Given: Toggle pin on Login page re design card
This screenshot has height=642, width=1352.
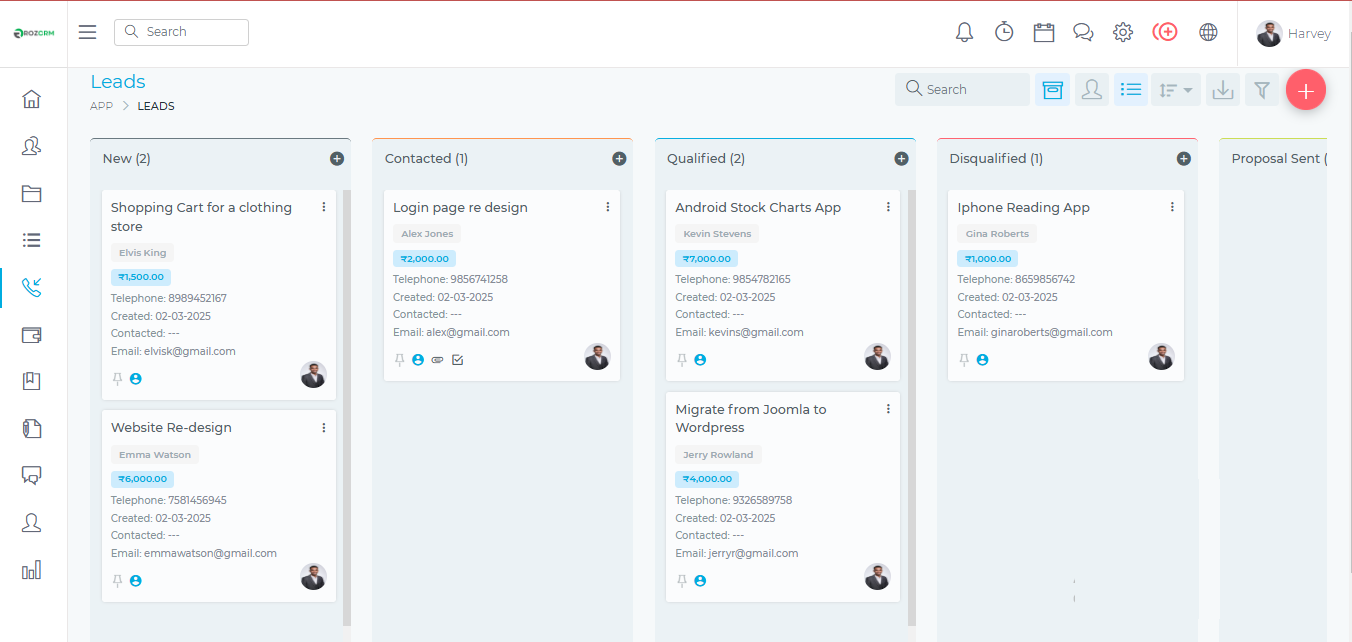Looking at the screenshot, I should point(400,360).
